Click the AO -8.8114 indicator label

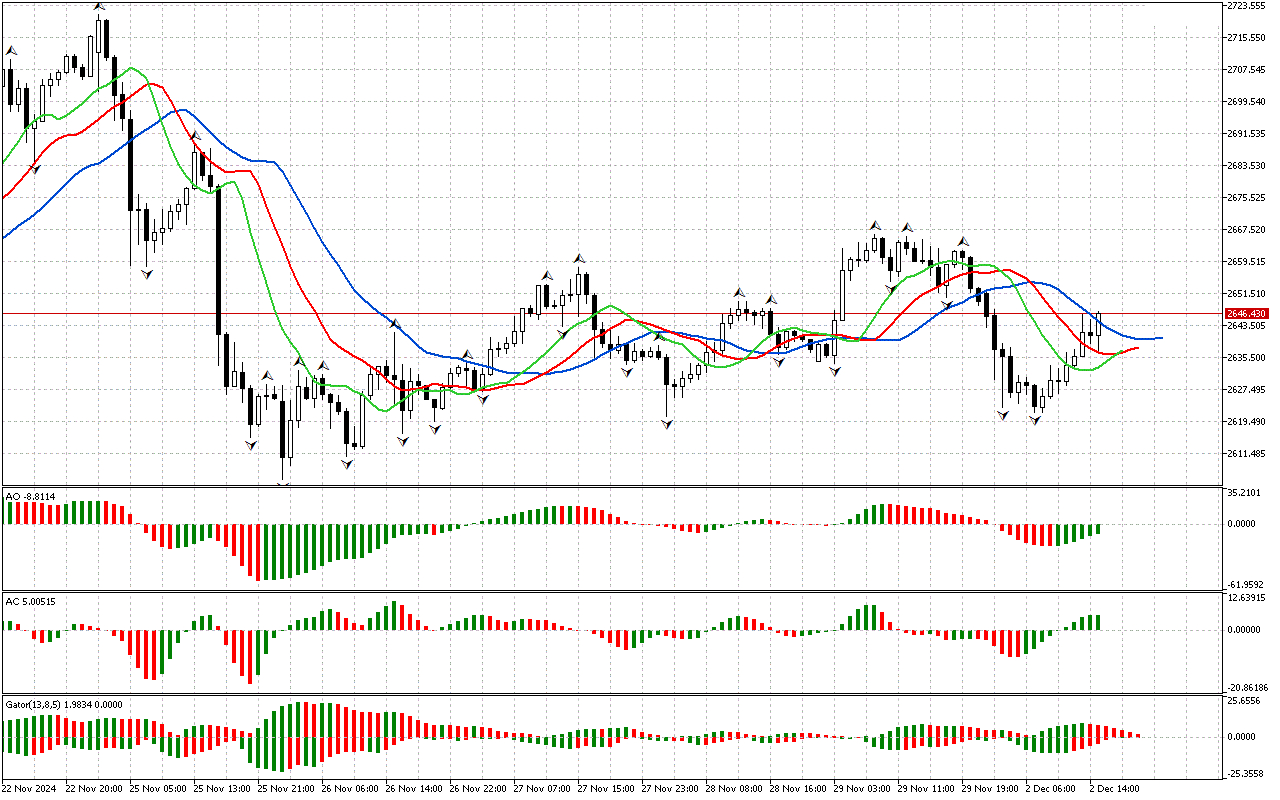[30, 495]
